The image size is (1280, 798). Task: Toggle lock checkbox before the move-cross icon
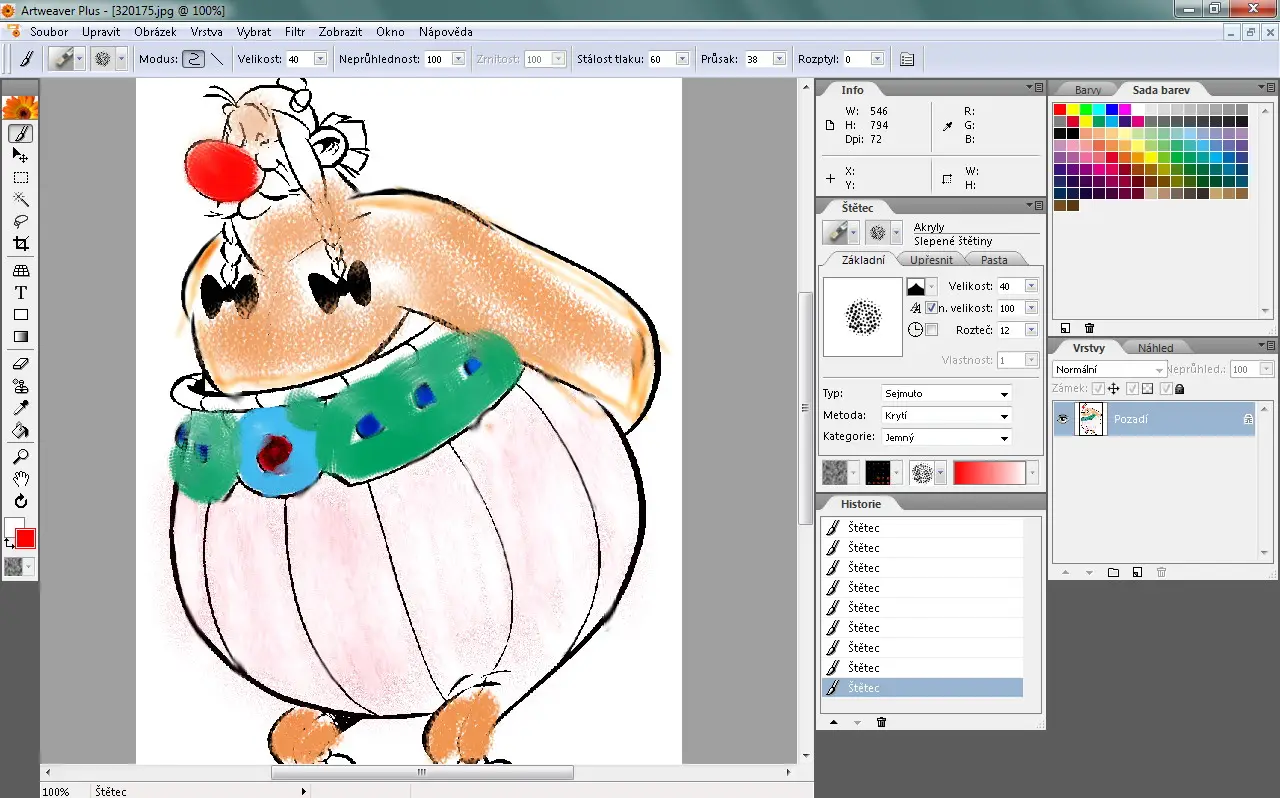[x=1098, y=388]
